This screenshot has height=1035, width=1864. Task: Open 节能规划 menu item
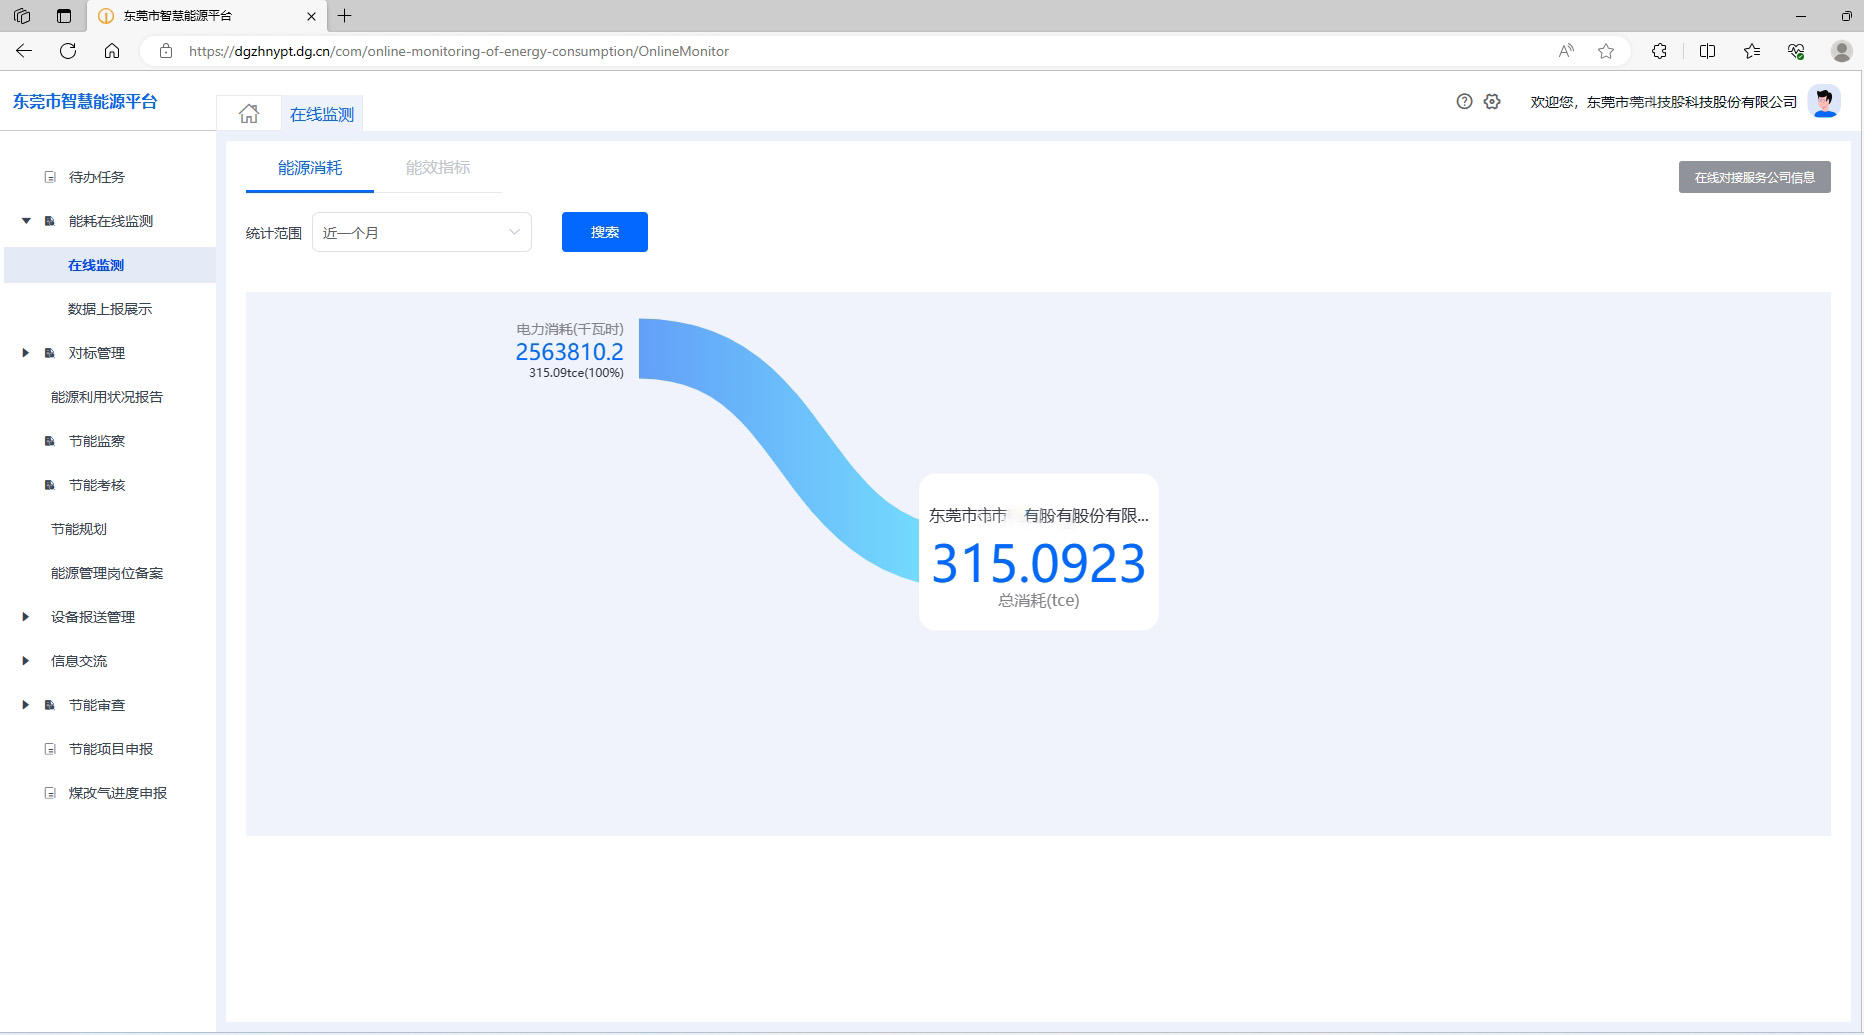coord(79,529)
